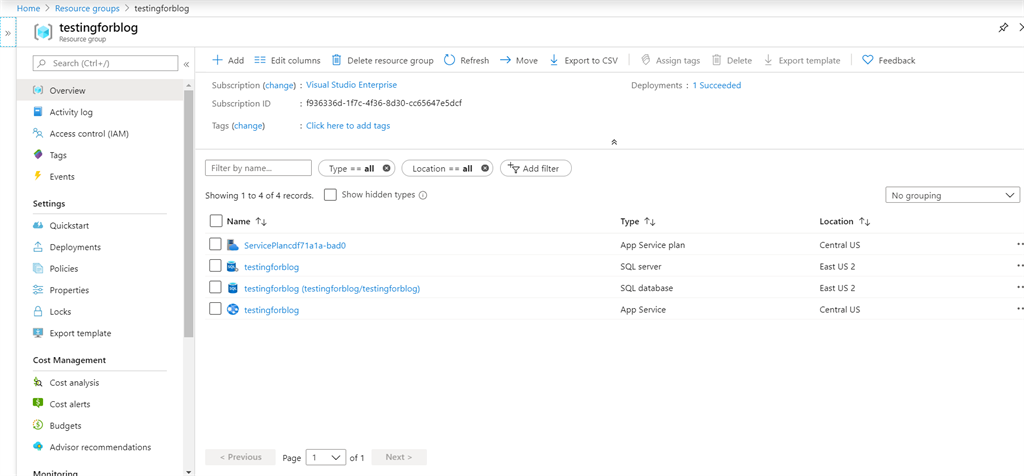Open the Page number dropdown
1024x476 pixels.
(326, 458)
